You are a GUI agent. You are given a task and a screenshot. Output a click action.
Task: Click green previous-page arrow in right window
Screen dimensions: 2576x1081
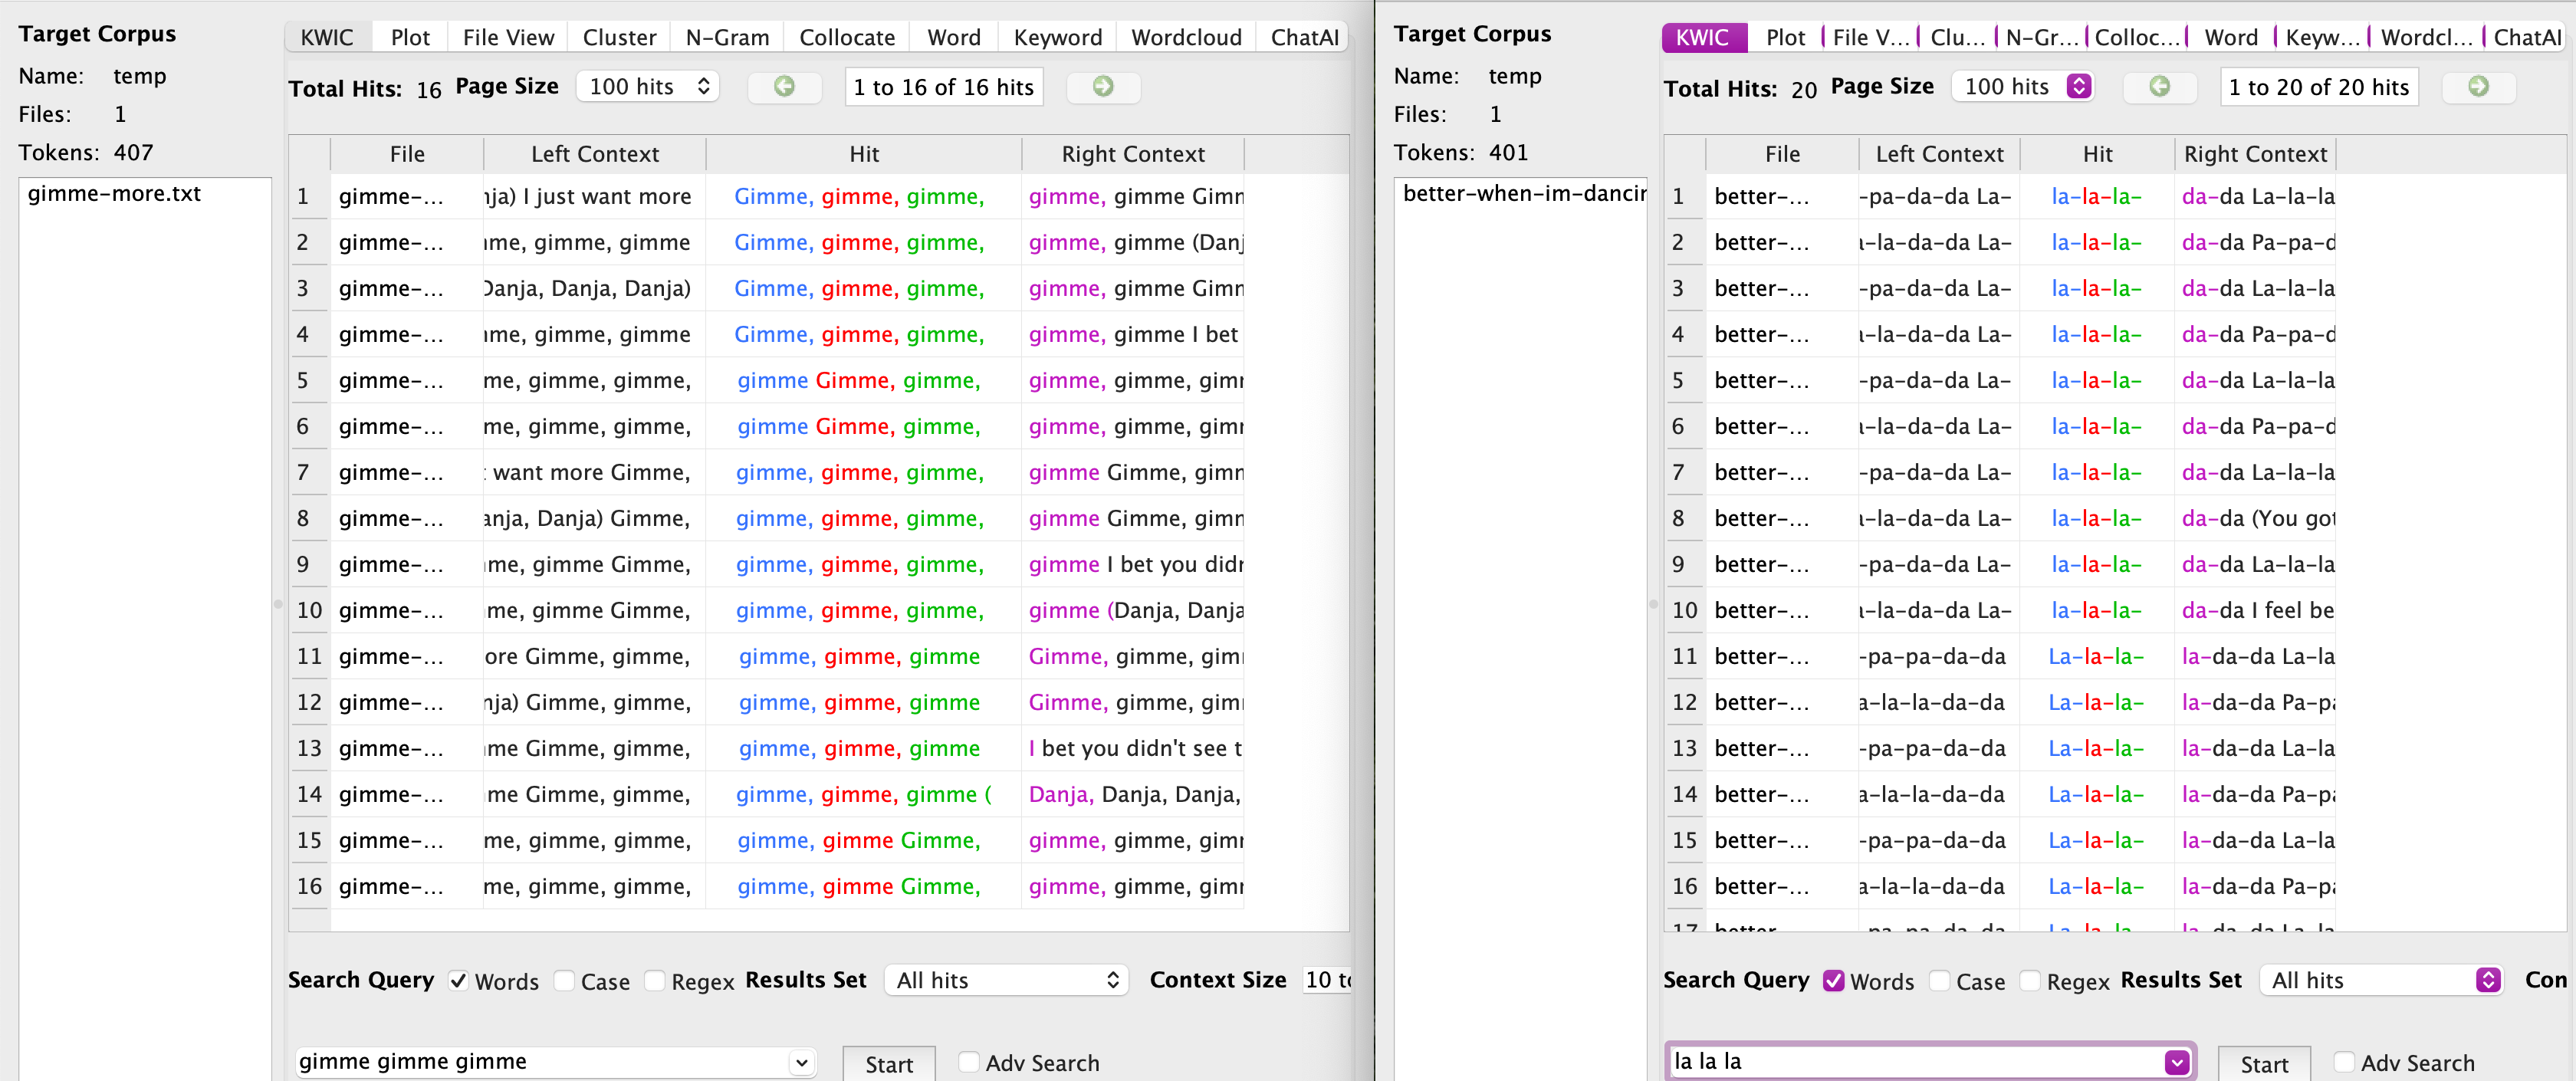[2159, 87]
